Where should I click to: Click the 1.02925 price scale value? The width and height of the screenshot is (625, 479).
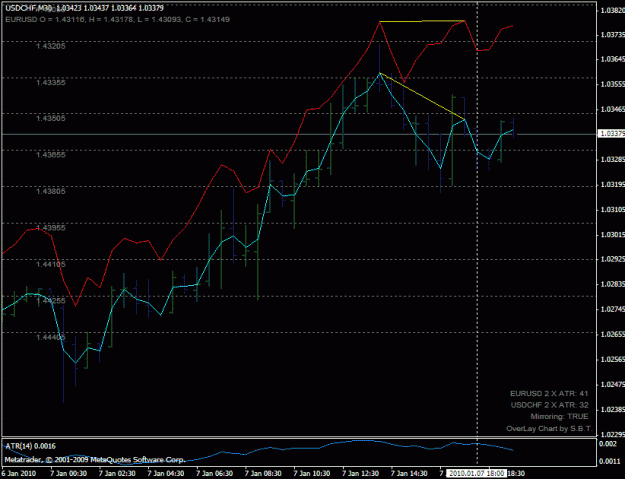613,259
